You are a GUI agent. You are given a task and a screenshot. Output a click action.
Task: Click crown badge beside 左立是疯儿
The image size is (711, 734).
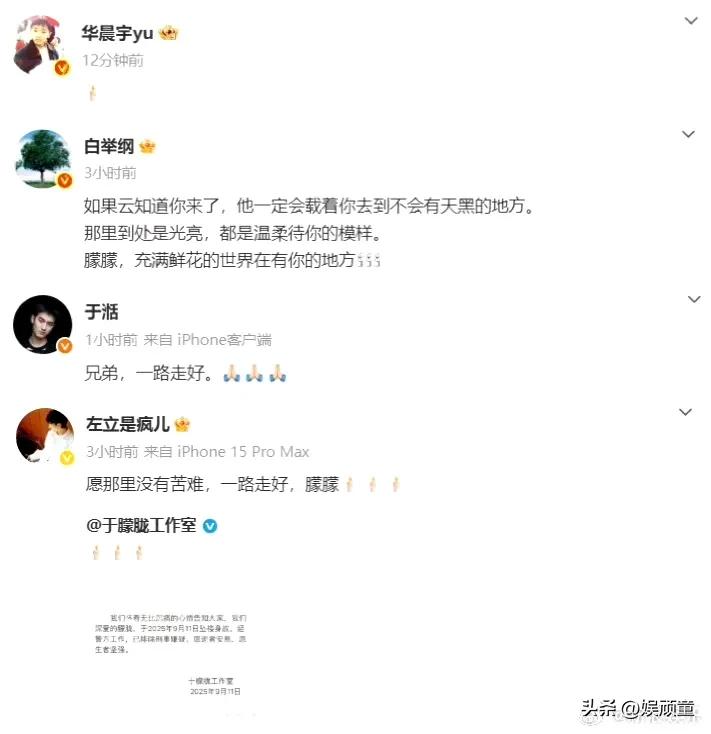(182, 425)
